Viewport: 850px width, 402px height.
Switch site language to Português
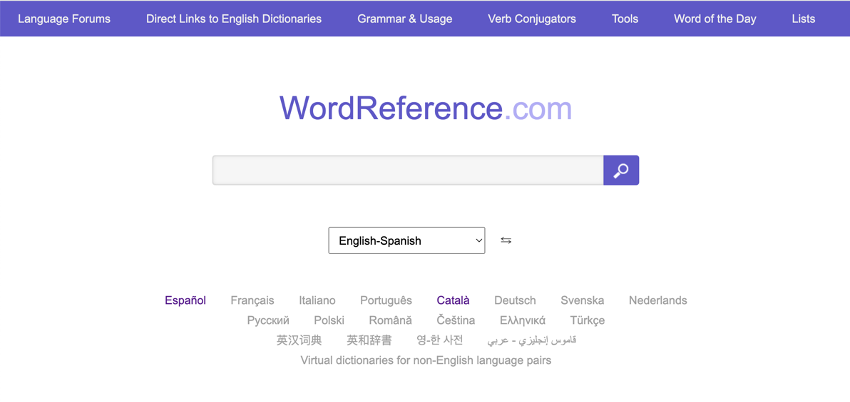pos(386,300)
